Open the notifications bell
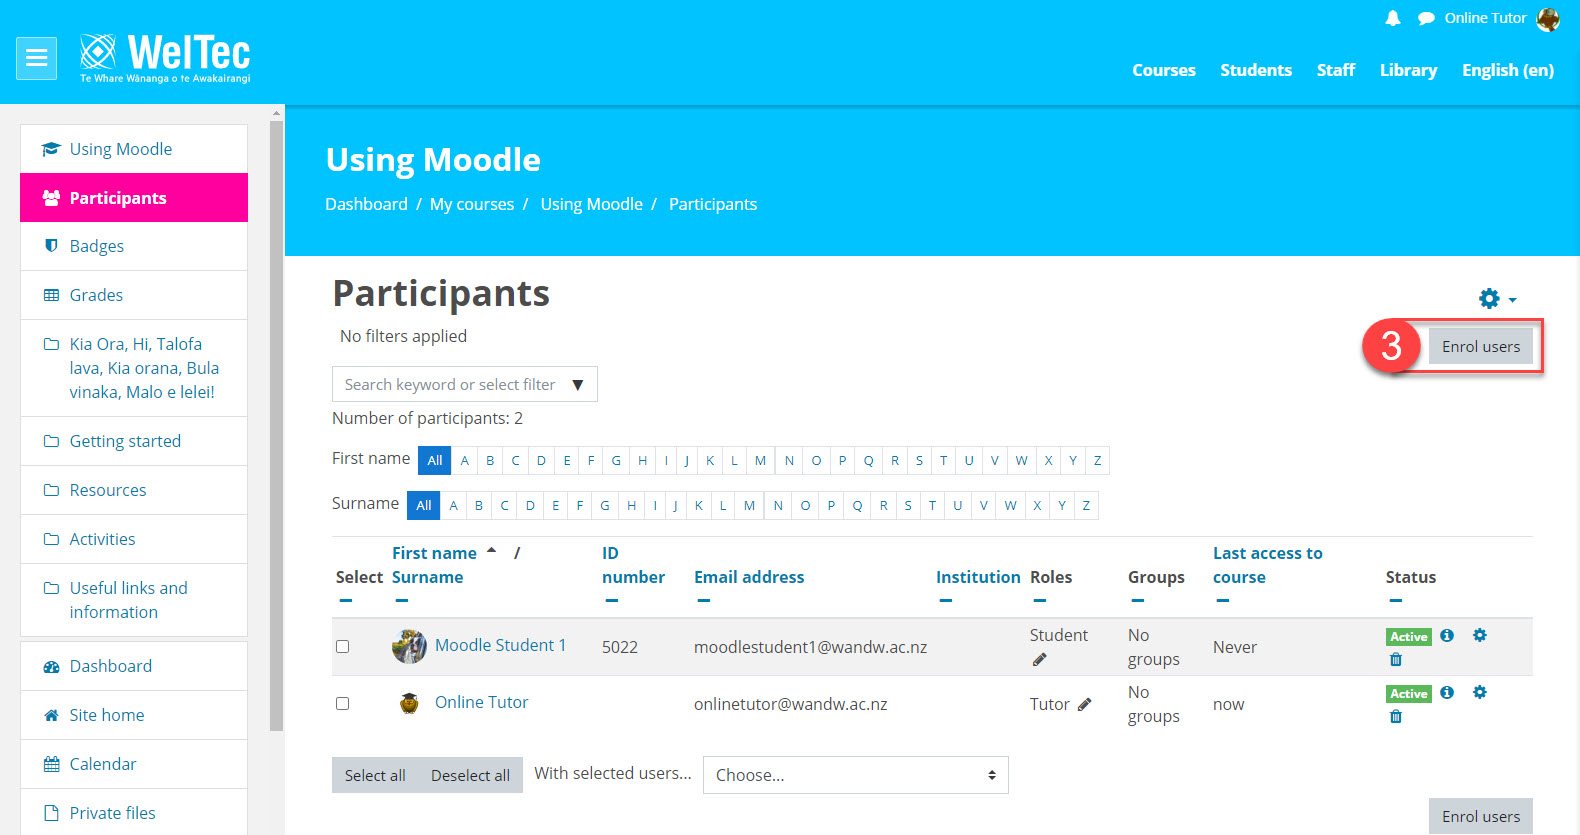1580x835 pixels. 1392,18
